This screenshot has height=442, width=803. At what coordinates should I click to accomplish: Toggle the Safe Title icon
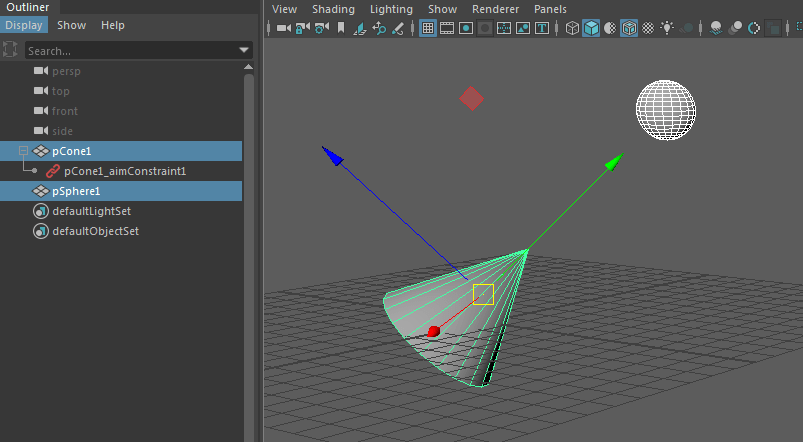[542, 28]
